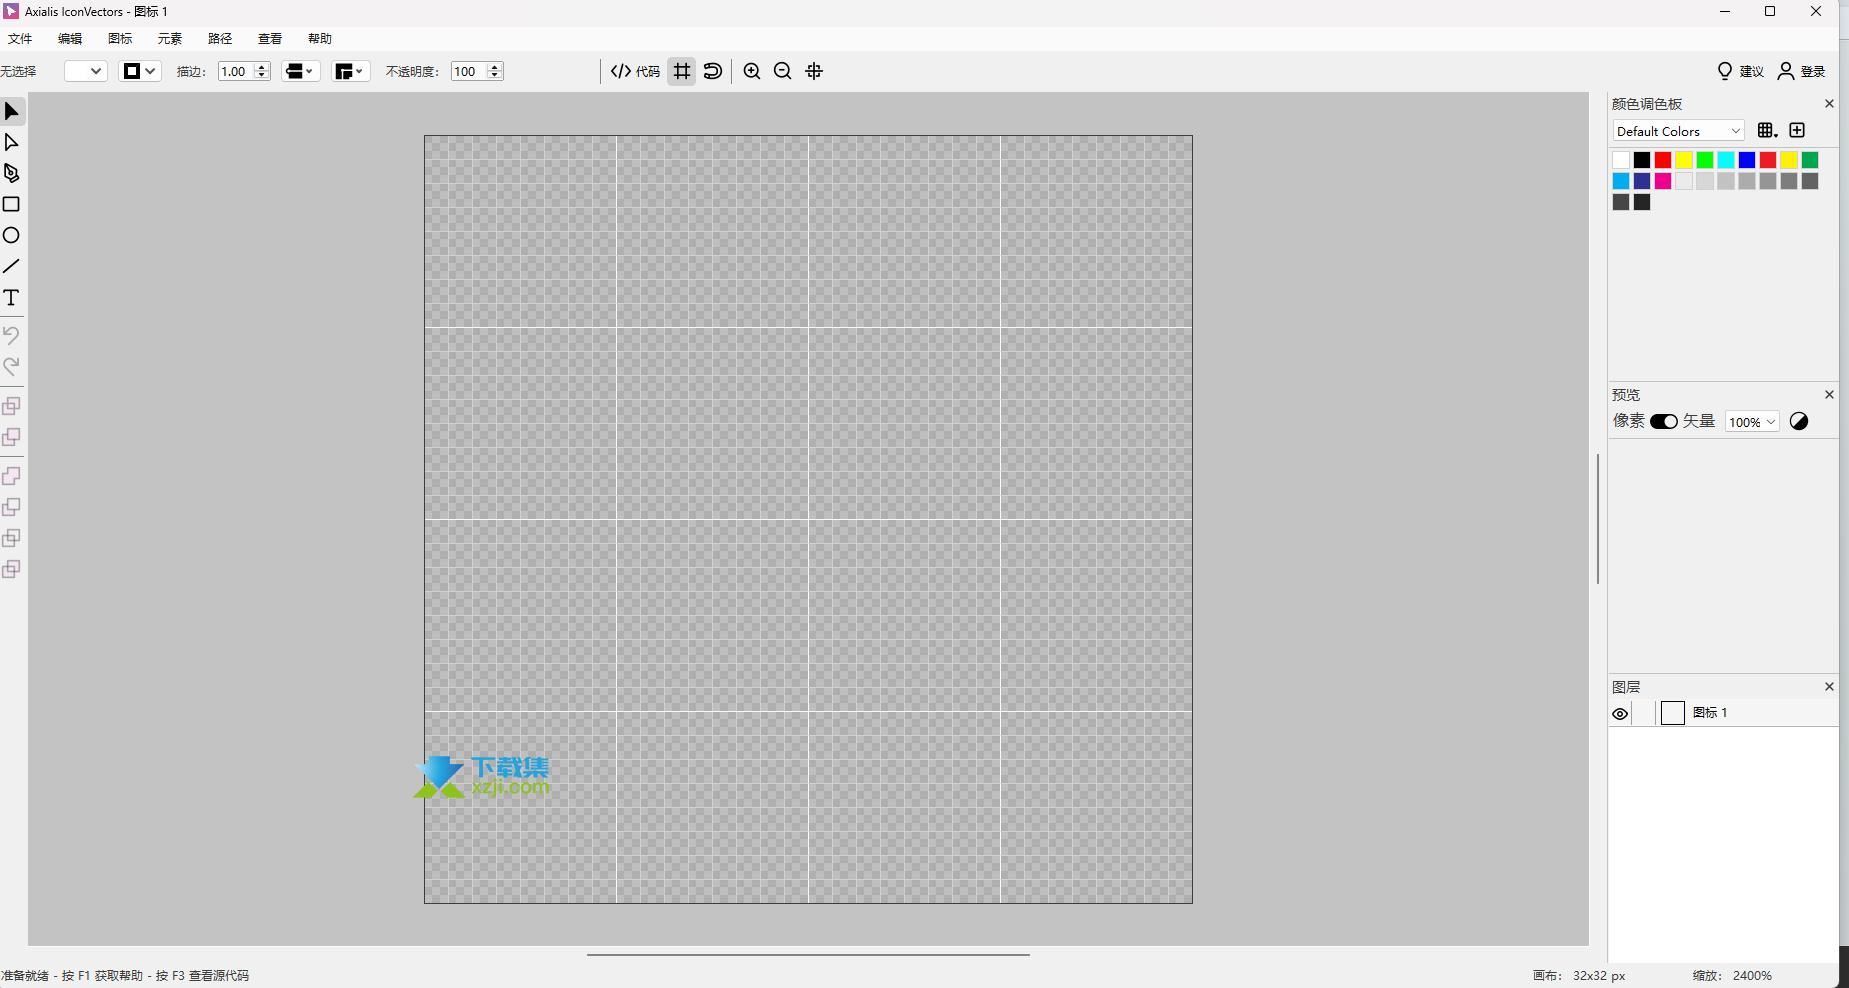
Task: Switch the pixel/vector preview toggle
Action: [x=1664, y=422]
